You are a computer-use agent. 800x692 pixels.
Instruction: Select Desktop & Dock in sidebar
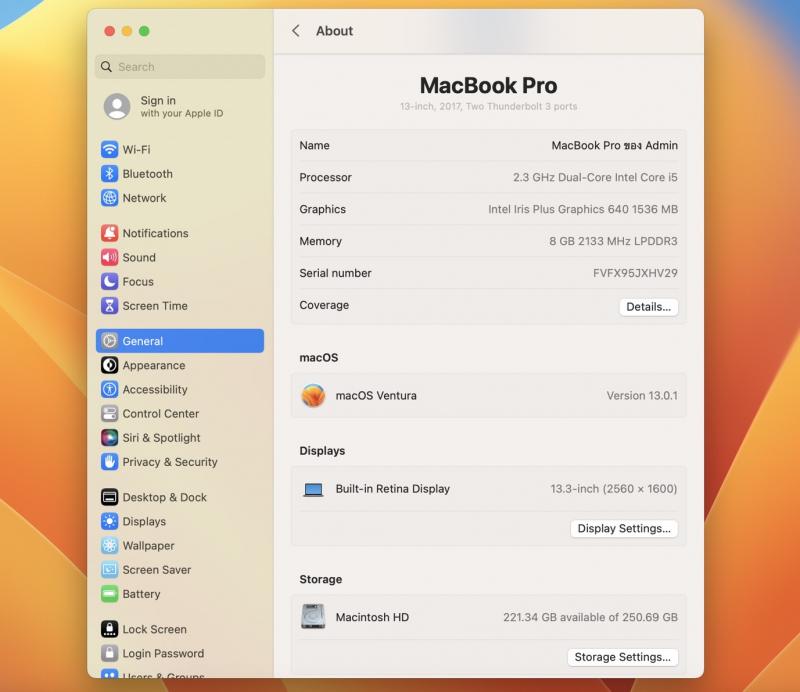tap(164, 498)
